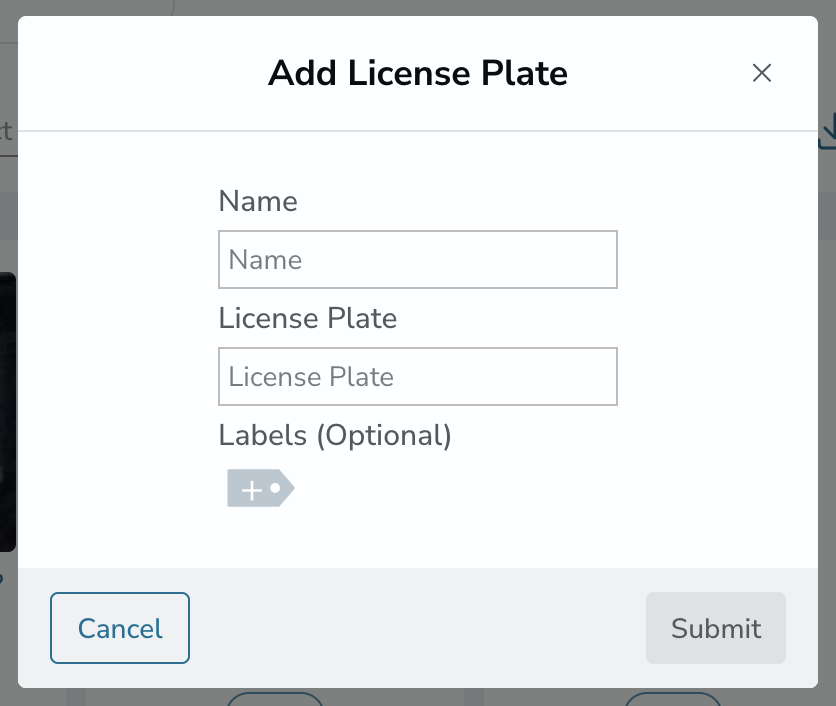The width and height of the screenshot is (836, 706).
Task: Close the Add License Plate dialog
Action: pyautogui.click(x=761, y=73)
